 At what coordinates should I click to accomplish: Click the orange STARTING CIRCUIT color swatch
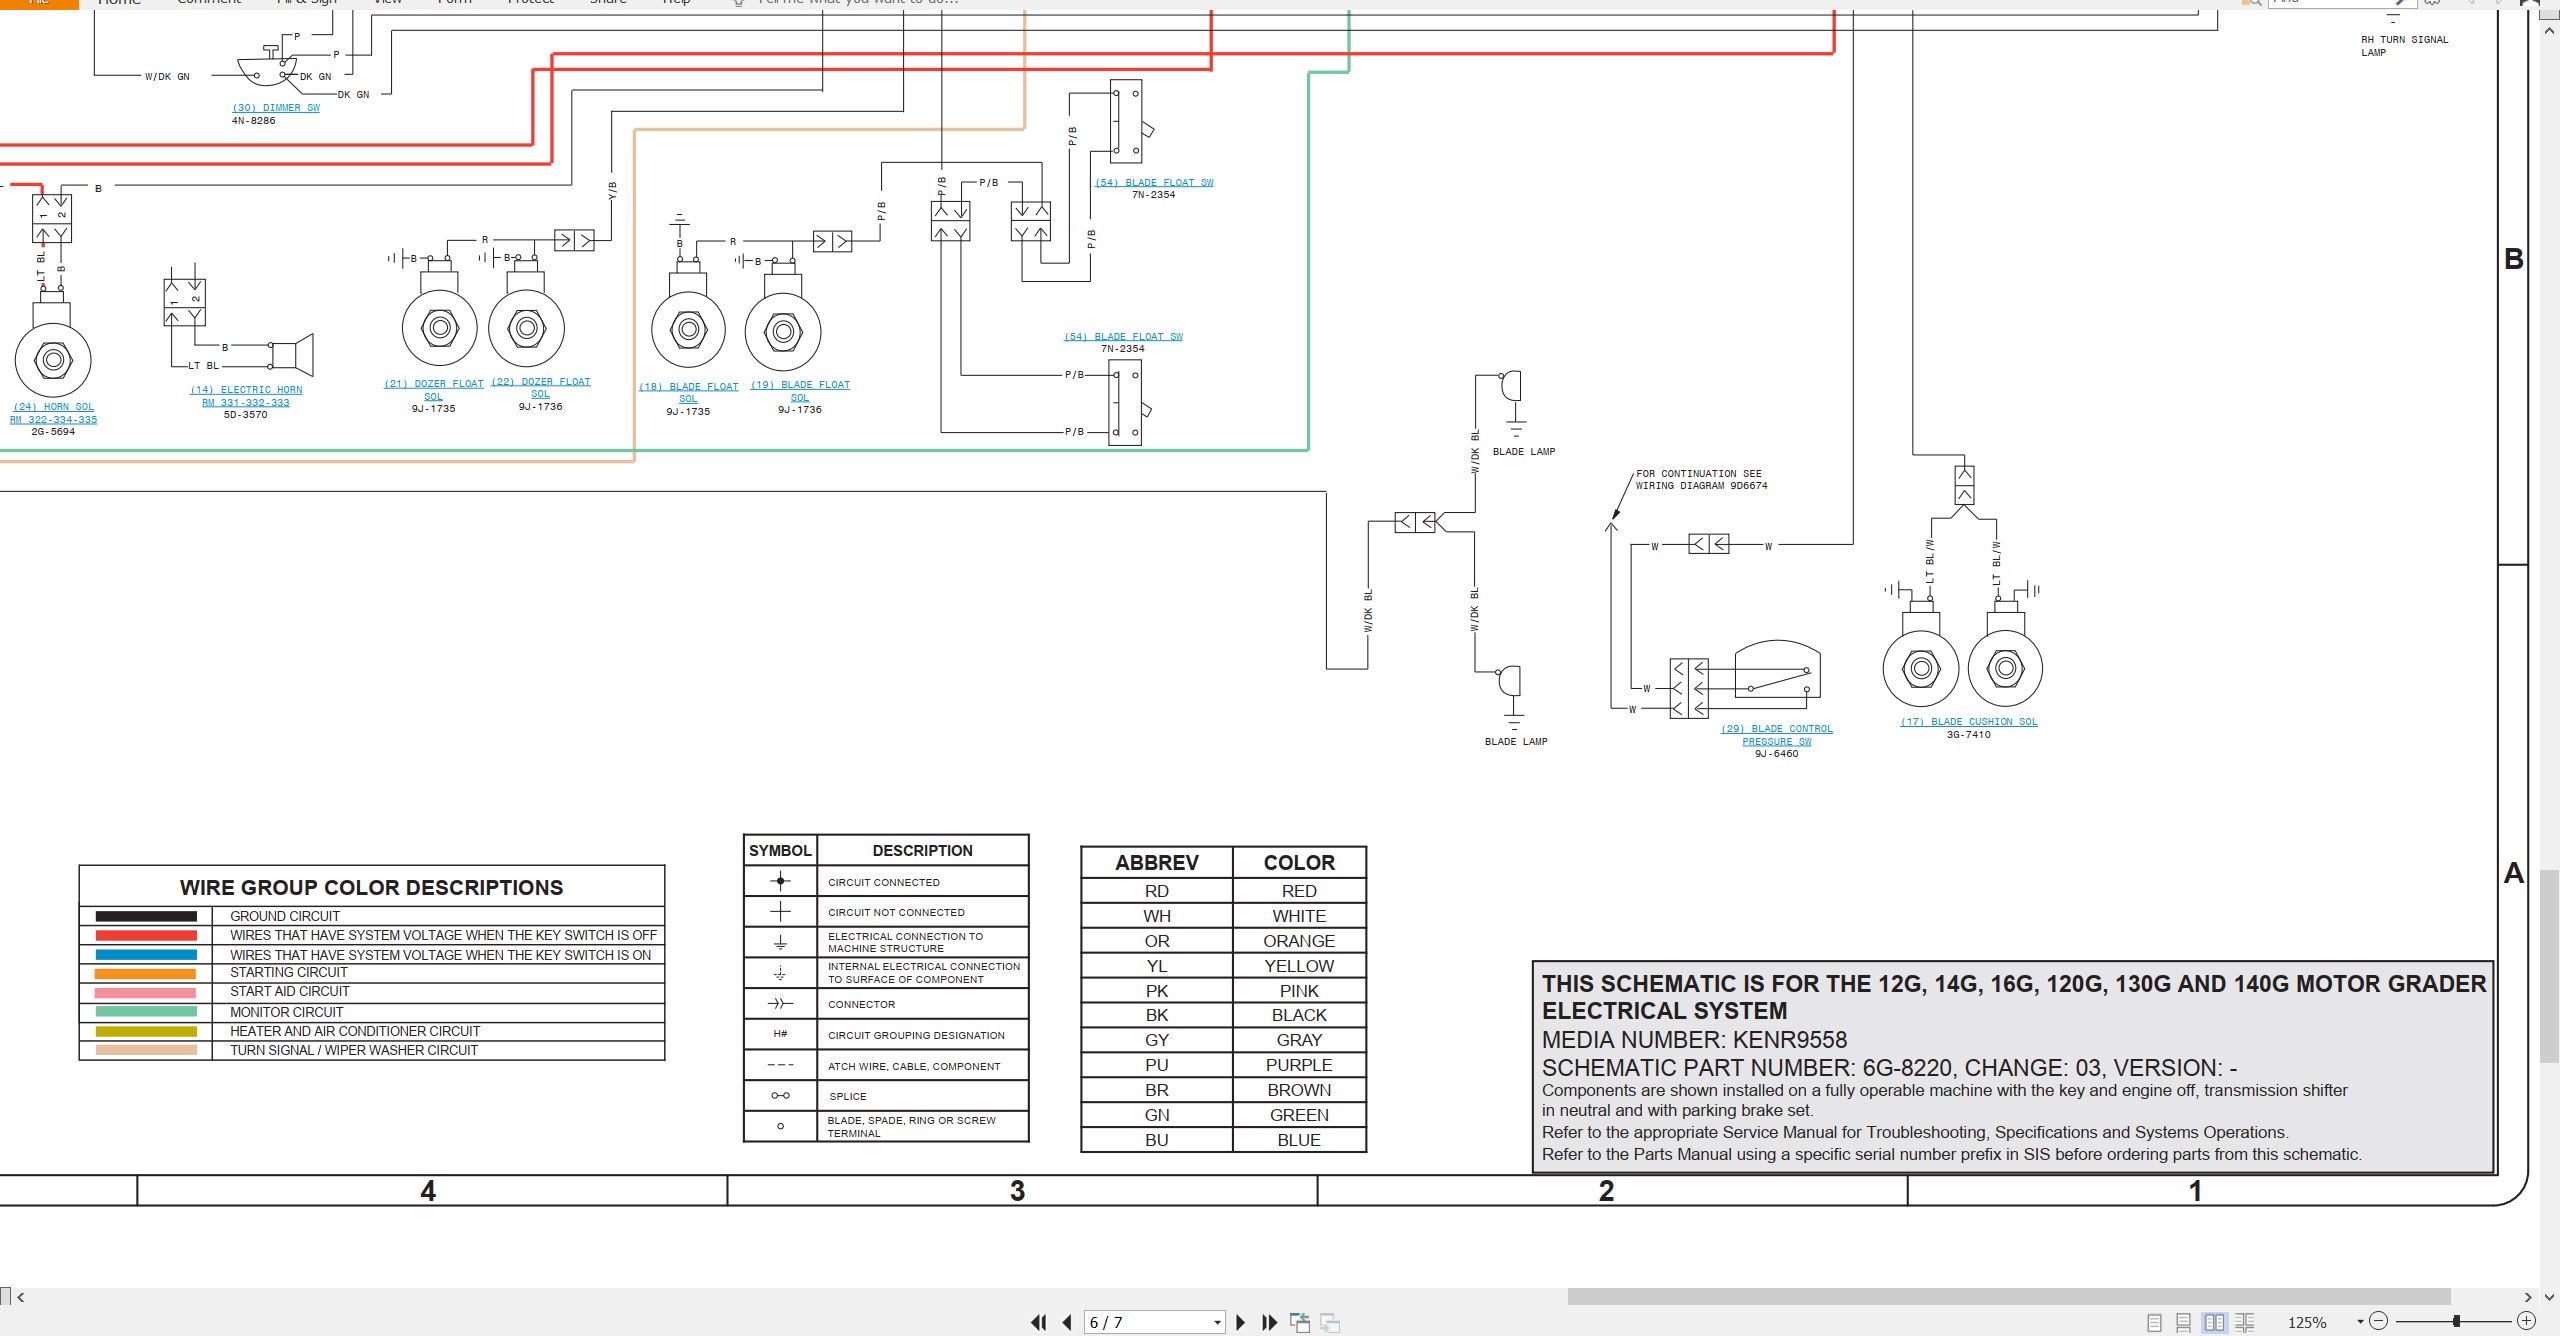(146, 973)
